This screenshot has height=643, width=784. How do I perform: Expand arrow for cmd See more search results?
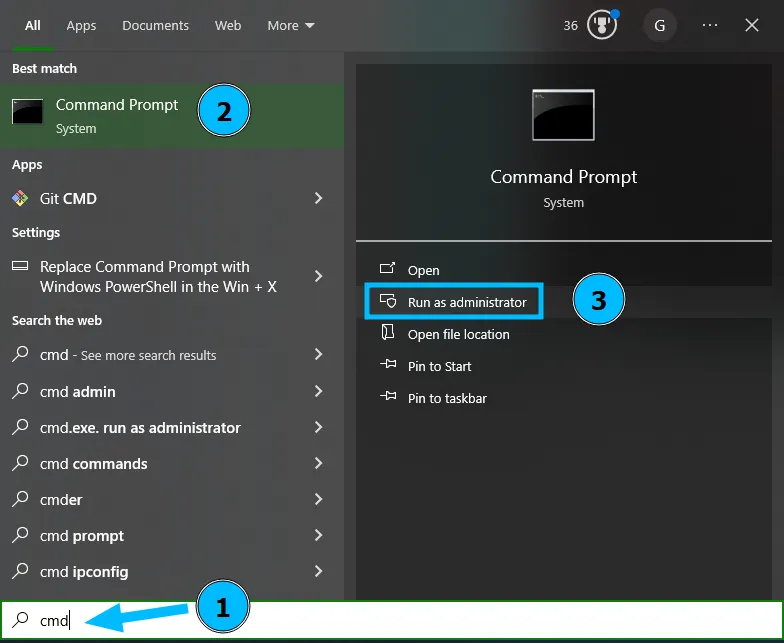(318, 354)
